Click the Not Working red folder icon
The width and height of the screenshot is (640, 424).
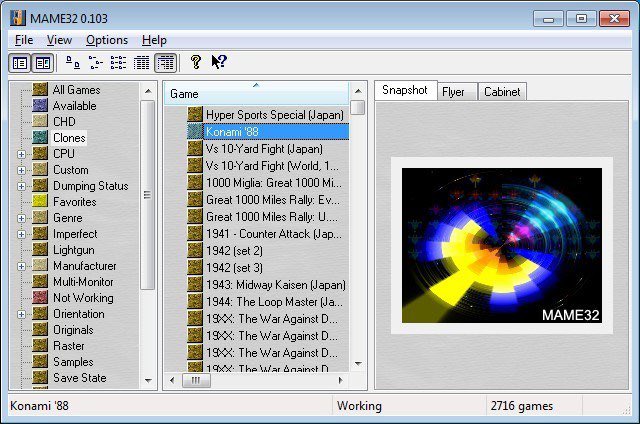click(x=40, y=297)
